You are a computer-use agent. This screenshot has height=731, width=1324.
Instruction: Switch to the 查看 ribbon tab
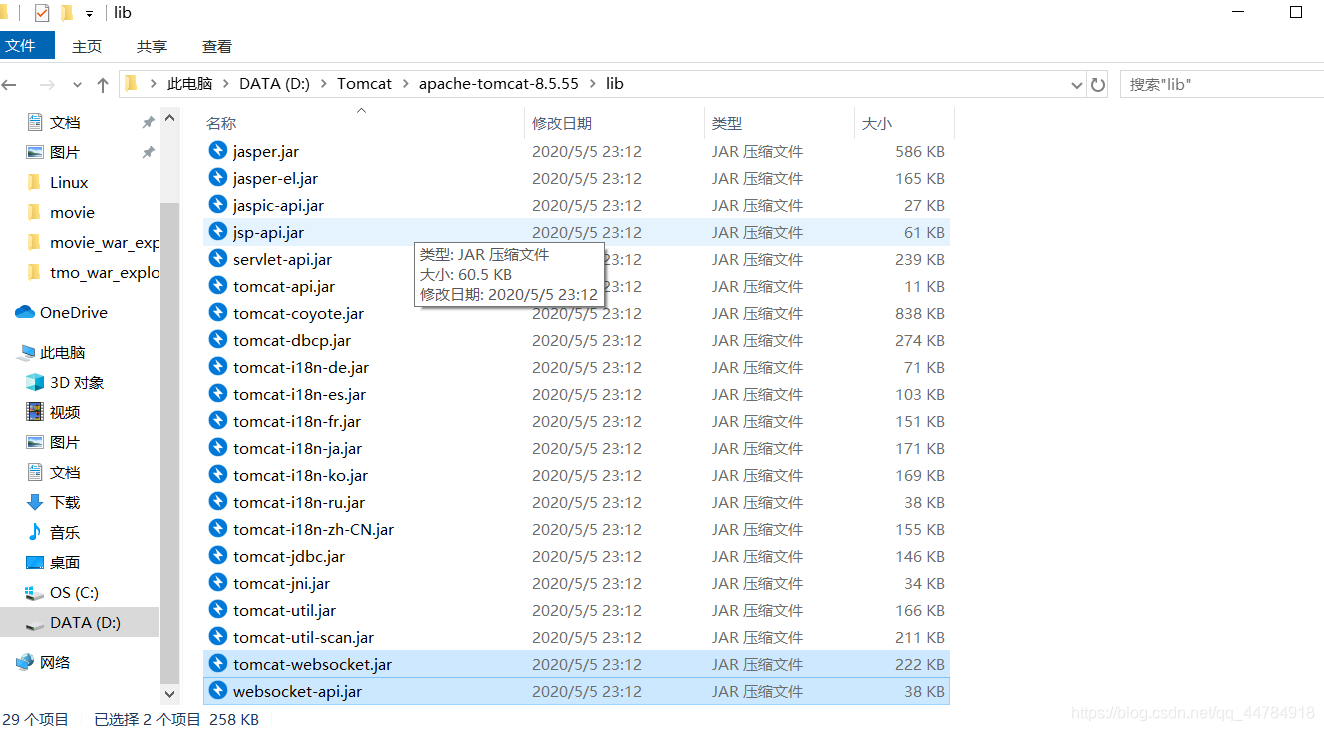(217, 46)
